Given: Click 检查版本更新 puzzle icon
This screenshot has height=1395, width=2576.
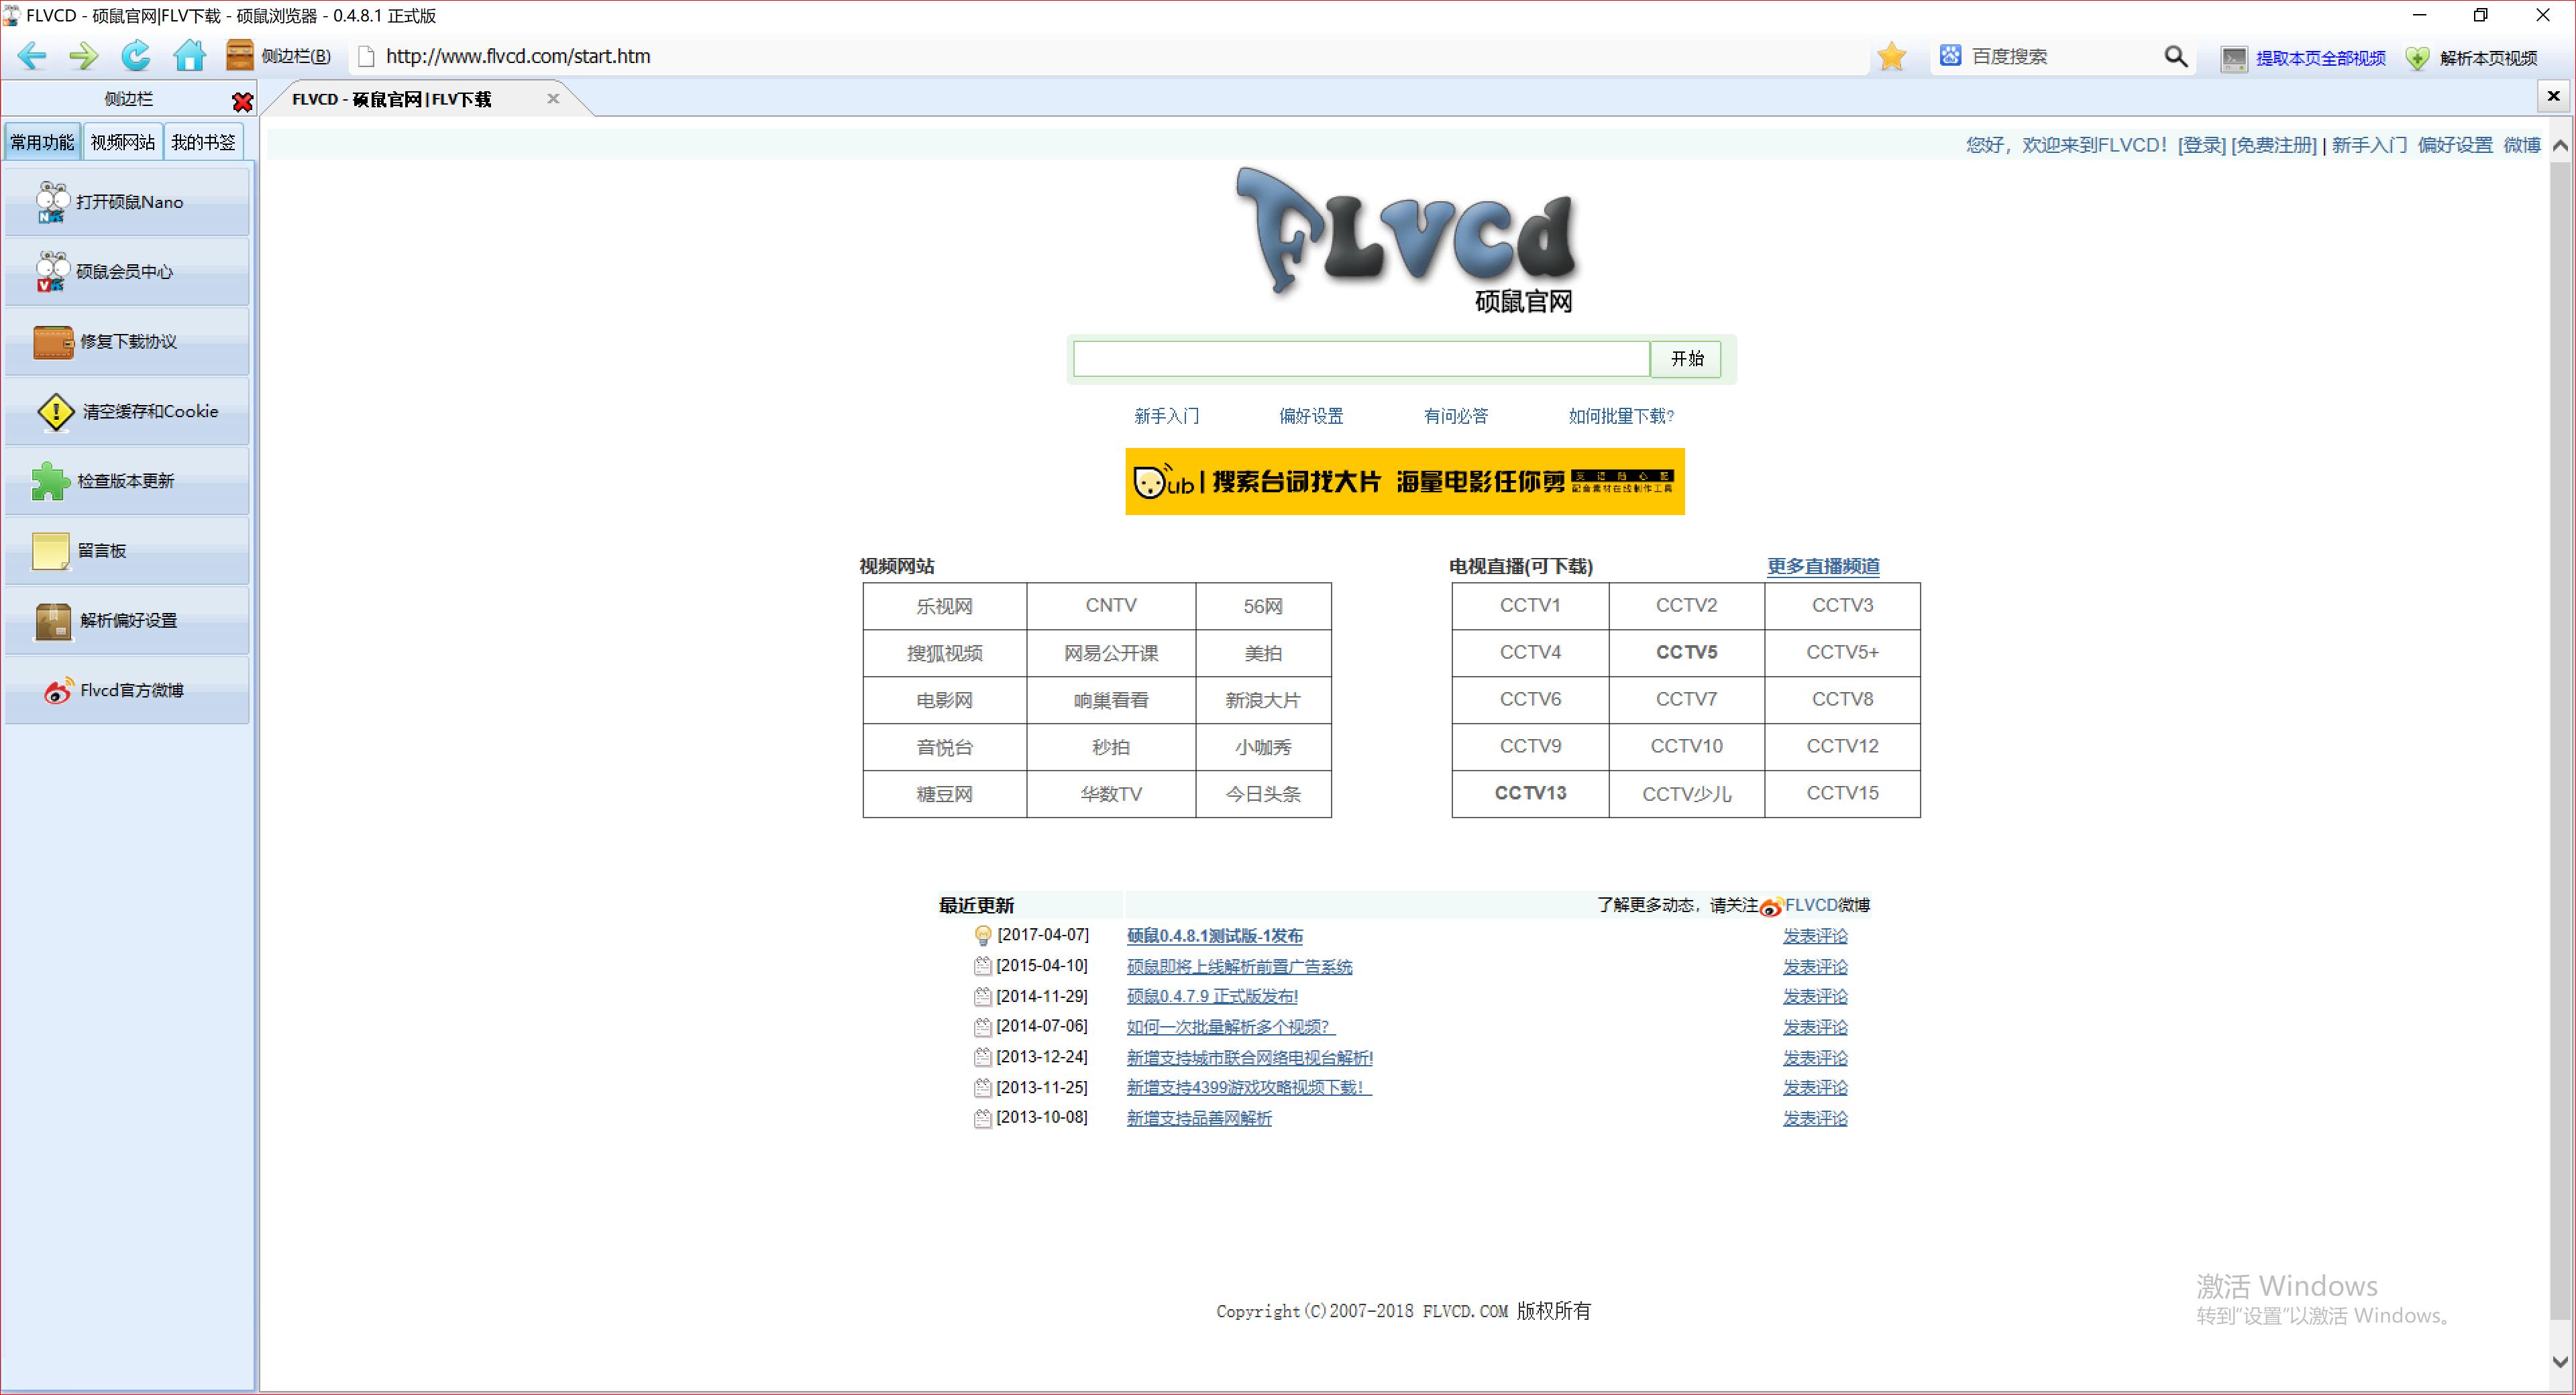Looking at the screenshot, I should click(50, 481).
